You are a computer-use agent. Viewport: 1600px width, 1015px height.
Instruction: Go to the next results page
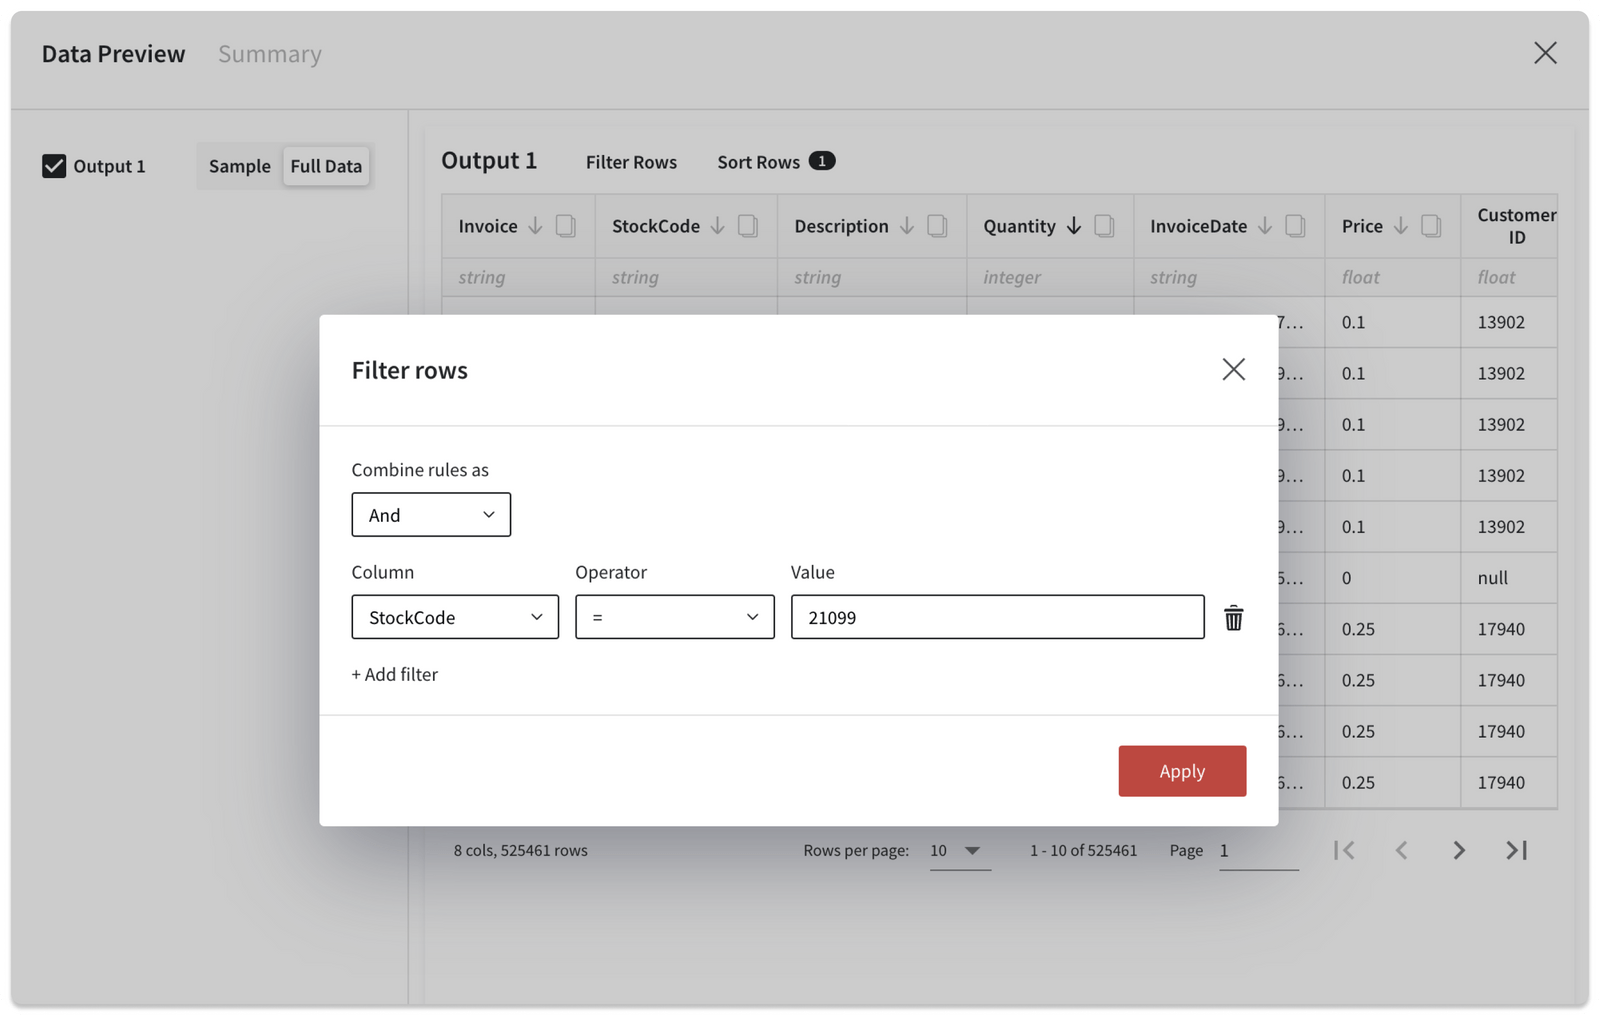click(1459, 850)
